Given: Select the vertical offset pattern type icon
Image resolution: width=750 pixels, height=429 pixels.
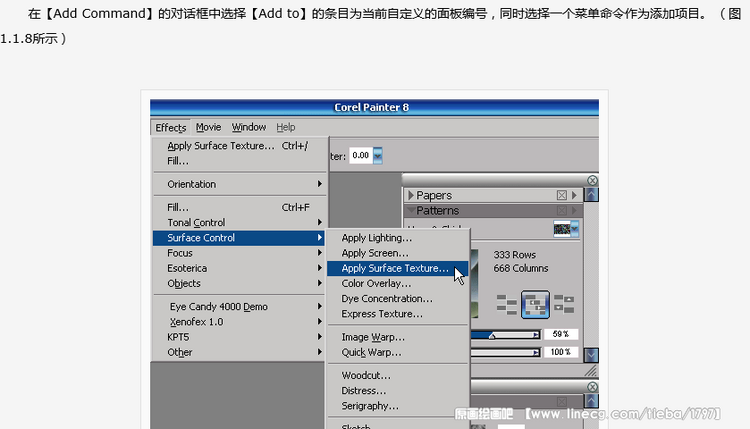Looking at the screenshot, I should tap(564, 304).
